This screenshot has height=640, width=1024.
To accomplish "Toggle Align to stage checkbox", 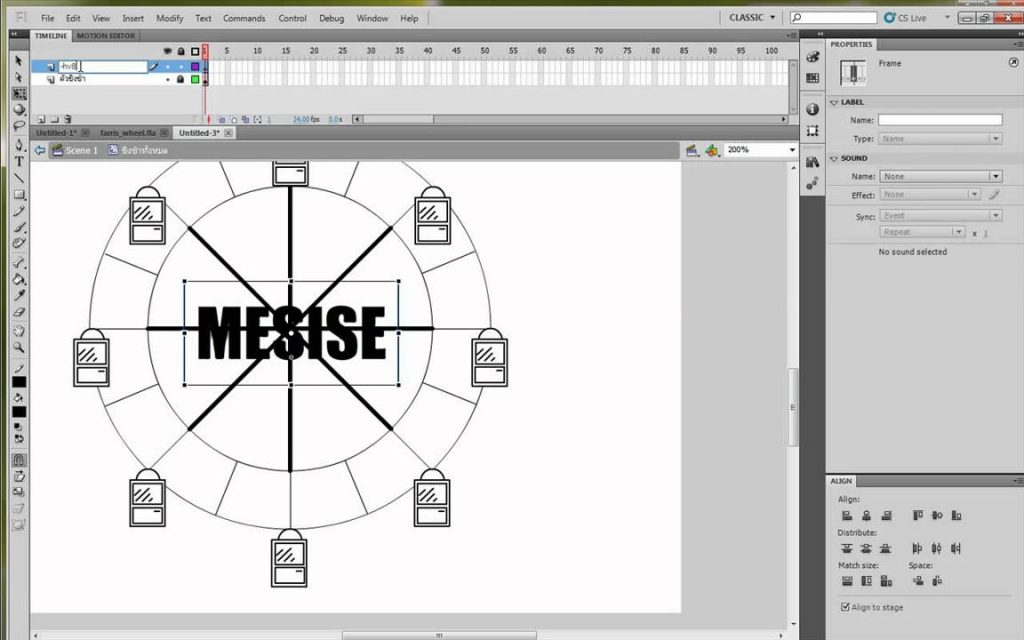I will click(x=845, y=607).
